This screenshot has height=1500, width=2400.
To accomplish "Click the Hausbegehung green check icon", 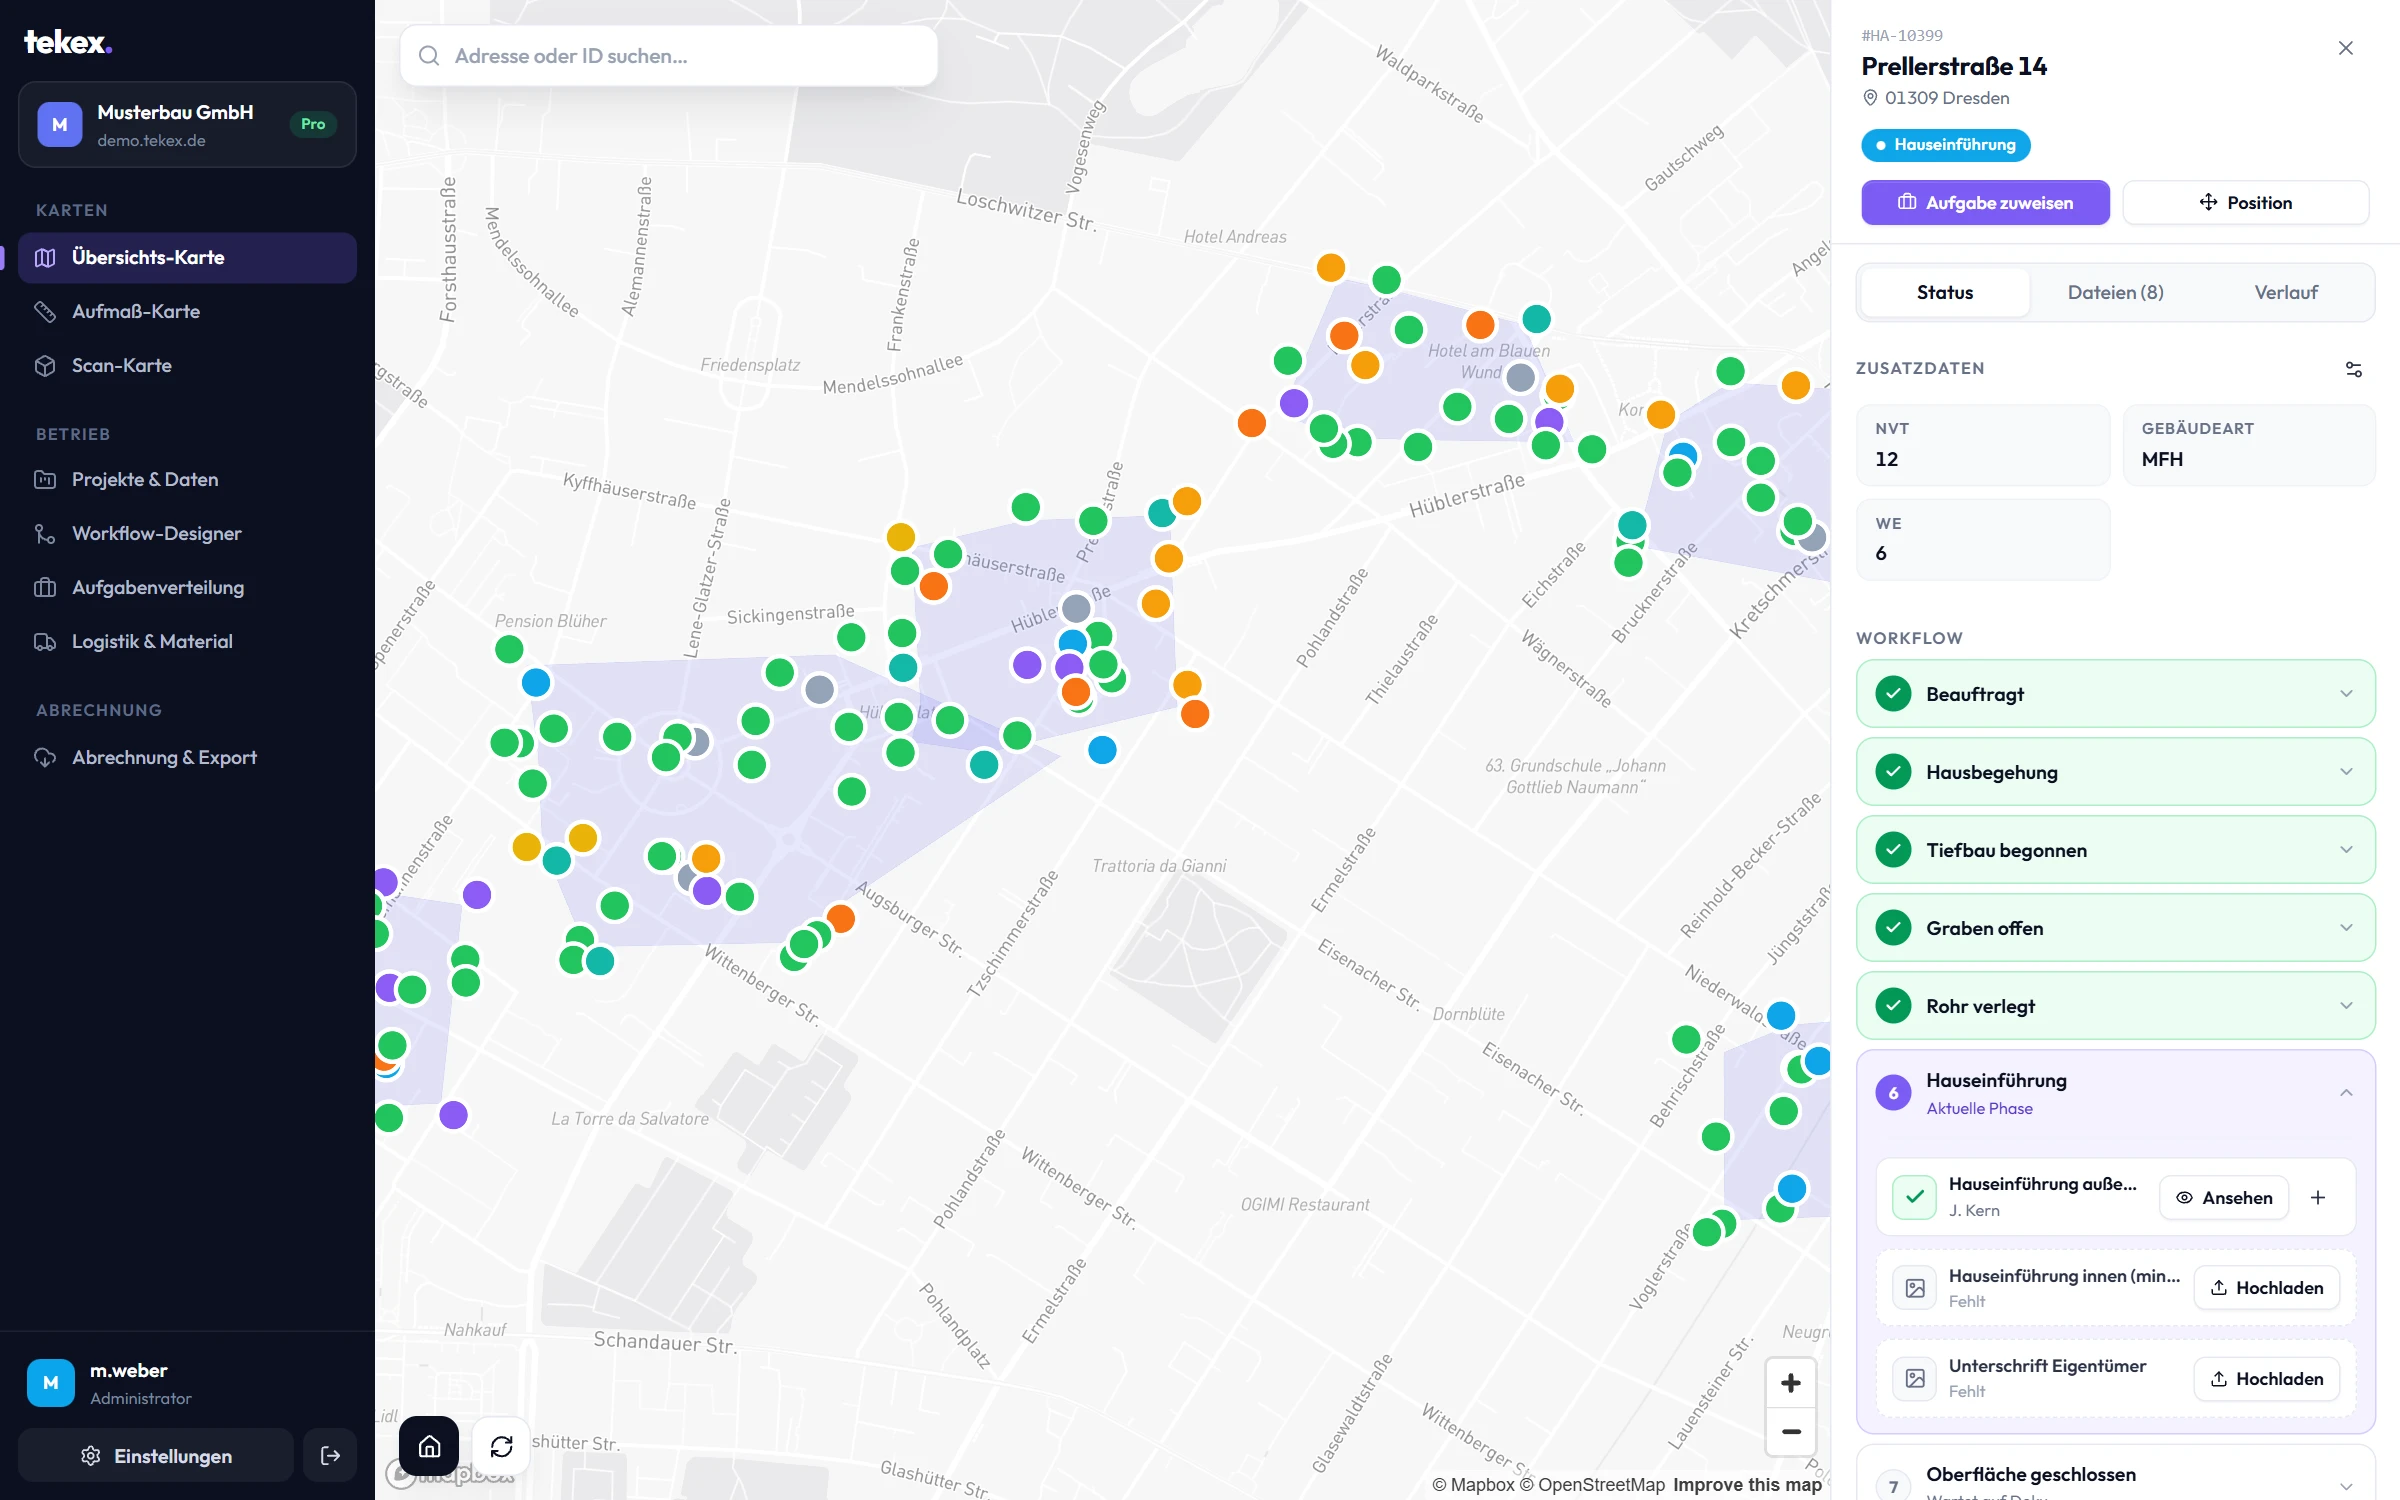I will (x=1893, y=771).
